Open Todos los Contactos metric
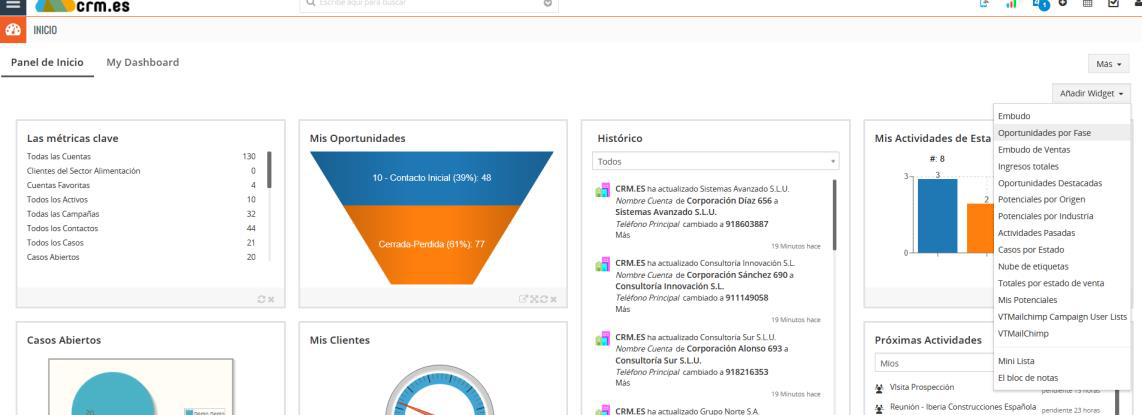 [x=63, y=229]
